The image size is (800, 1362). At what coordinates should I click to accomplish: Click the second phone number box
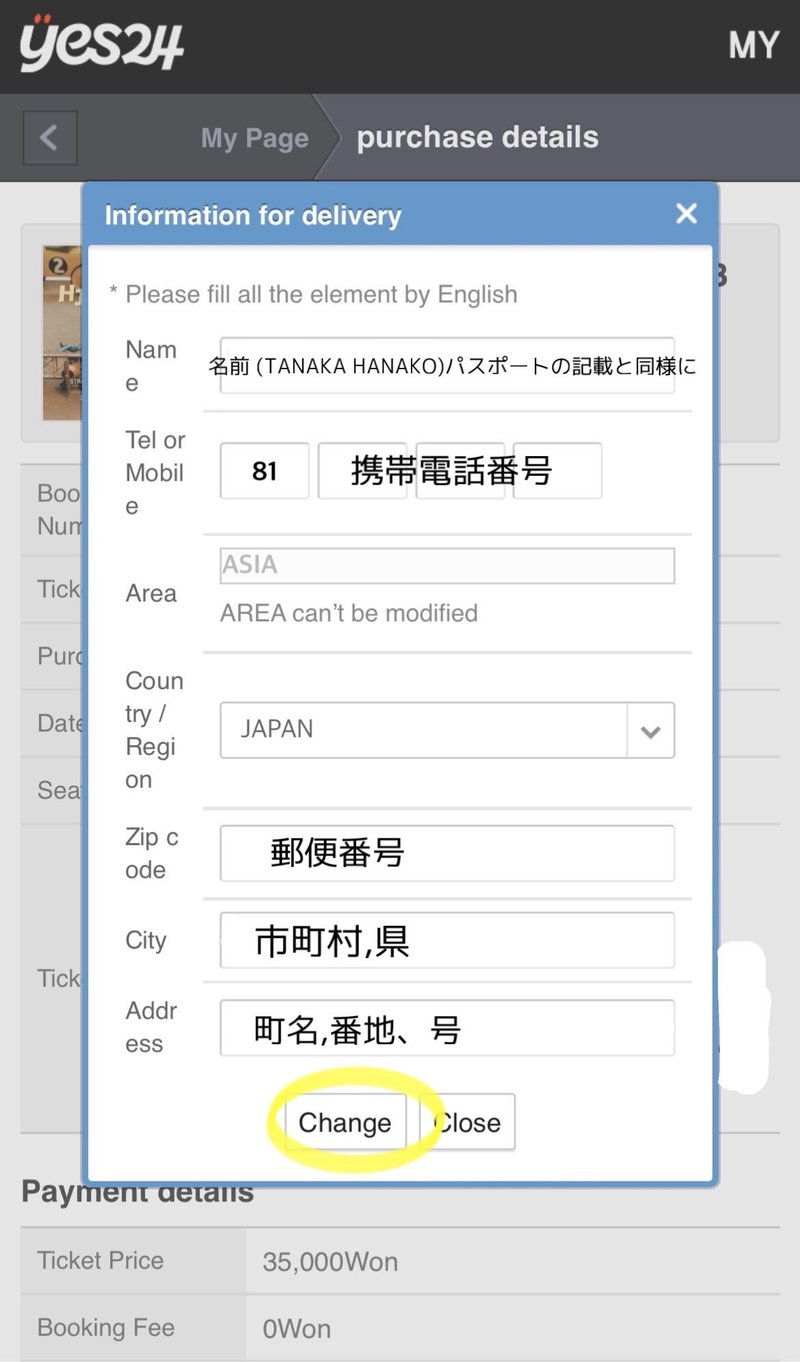click(361, 470)
